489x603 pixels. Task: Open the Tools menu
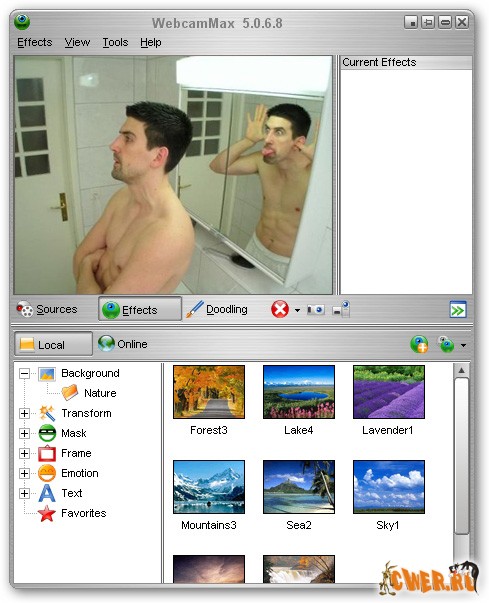point(115,42)
